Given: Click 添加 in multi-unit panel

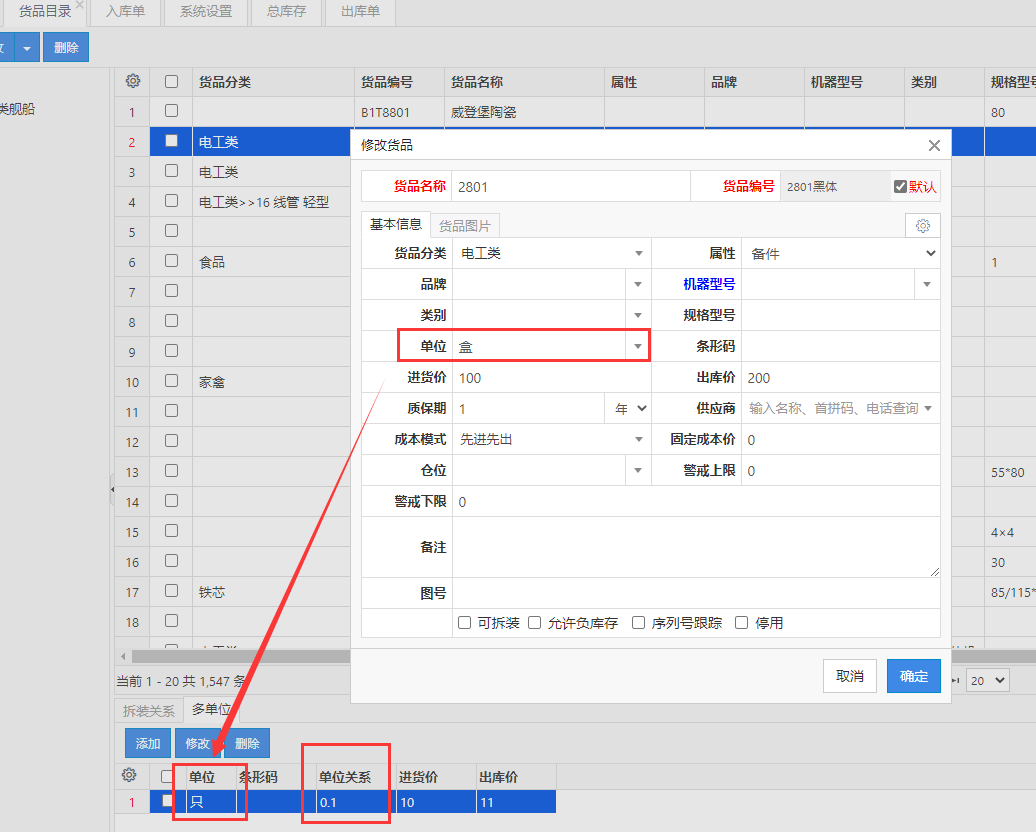Looking at the screenshot, I should tap(148, 743).
